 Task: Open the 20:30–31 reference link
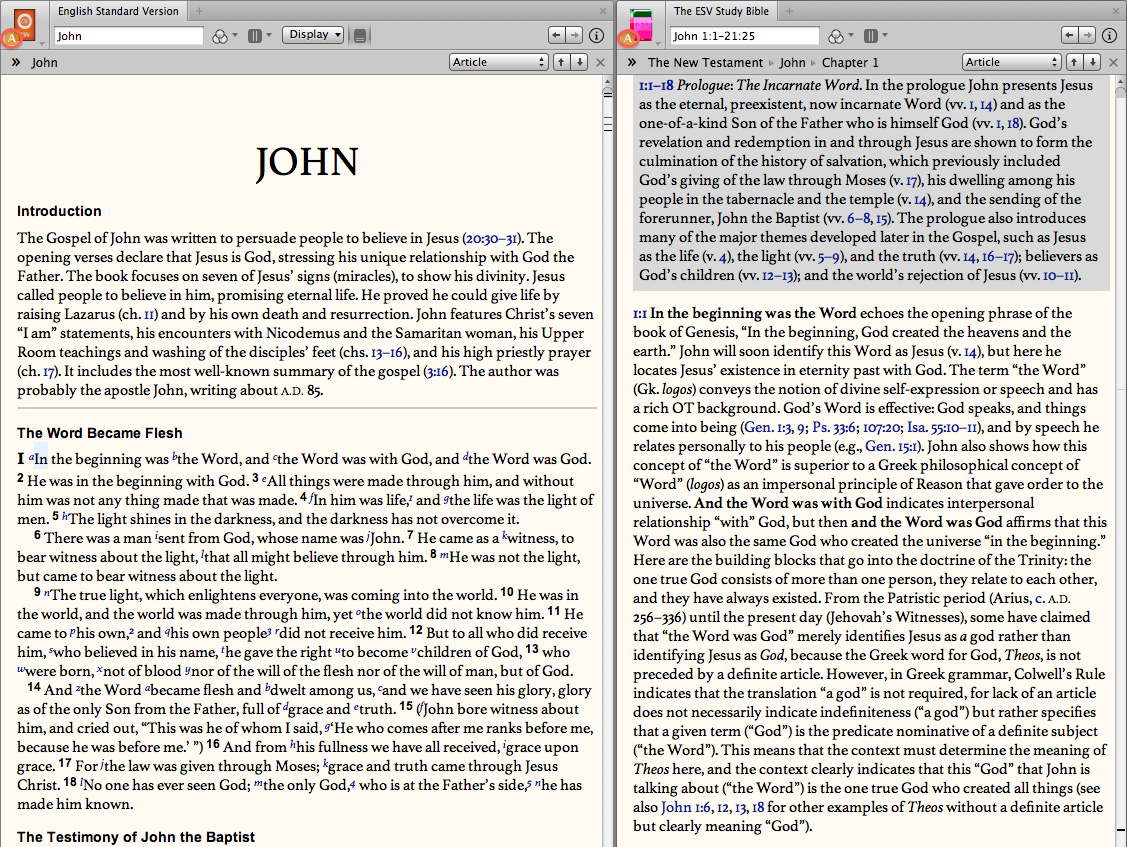491,239
